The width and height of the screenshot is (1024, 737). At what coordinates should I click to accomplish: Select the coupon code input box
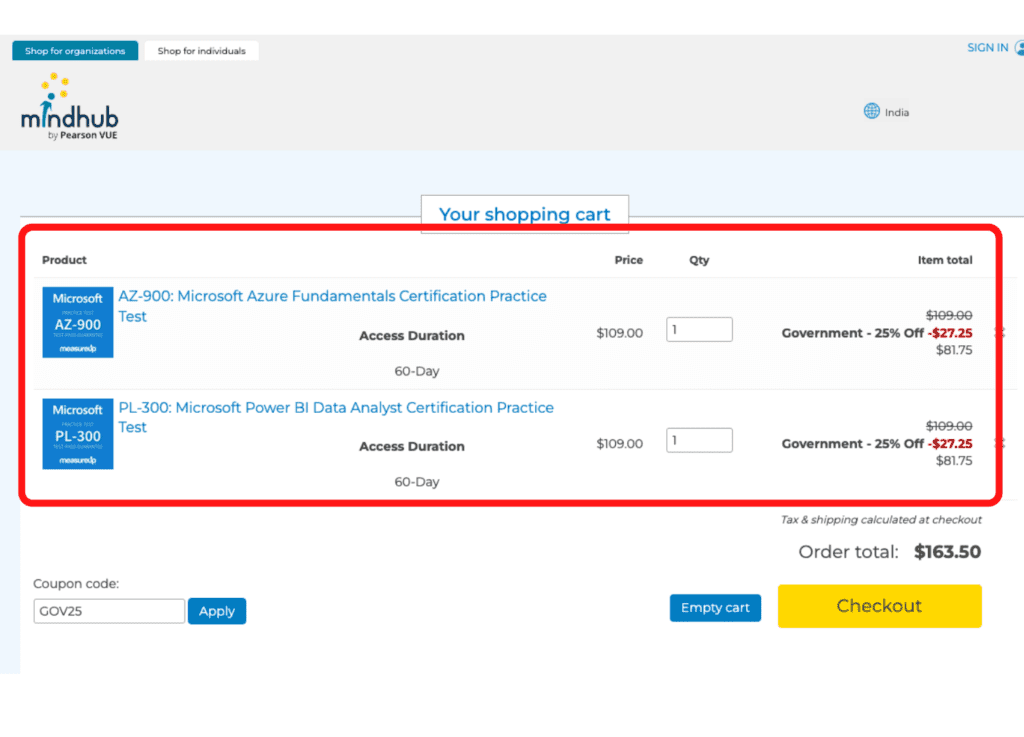point(108,611)
